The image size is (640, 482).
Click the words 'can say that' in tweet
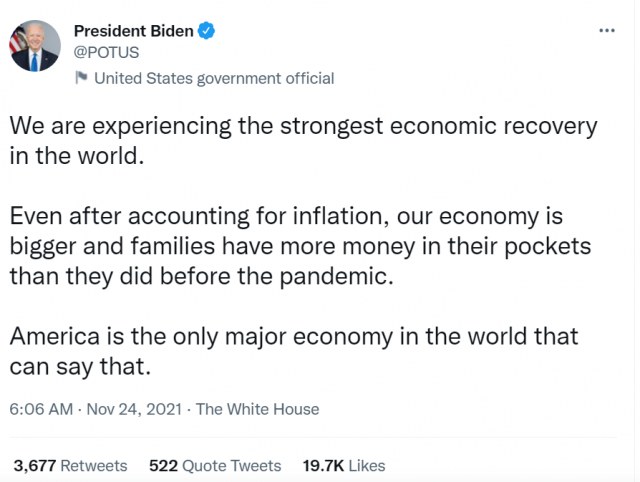click(80, 367)
